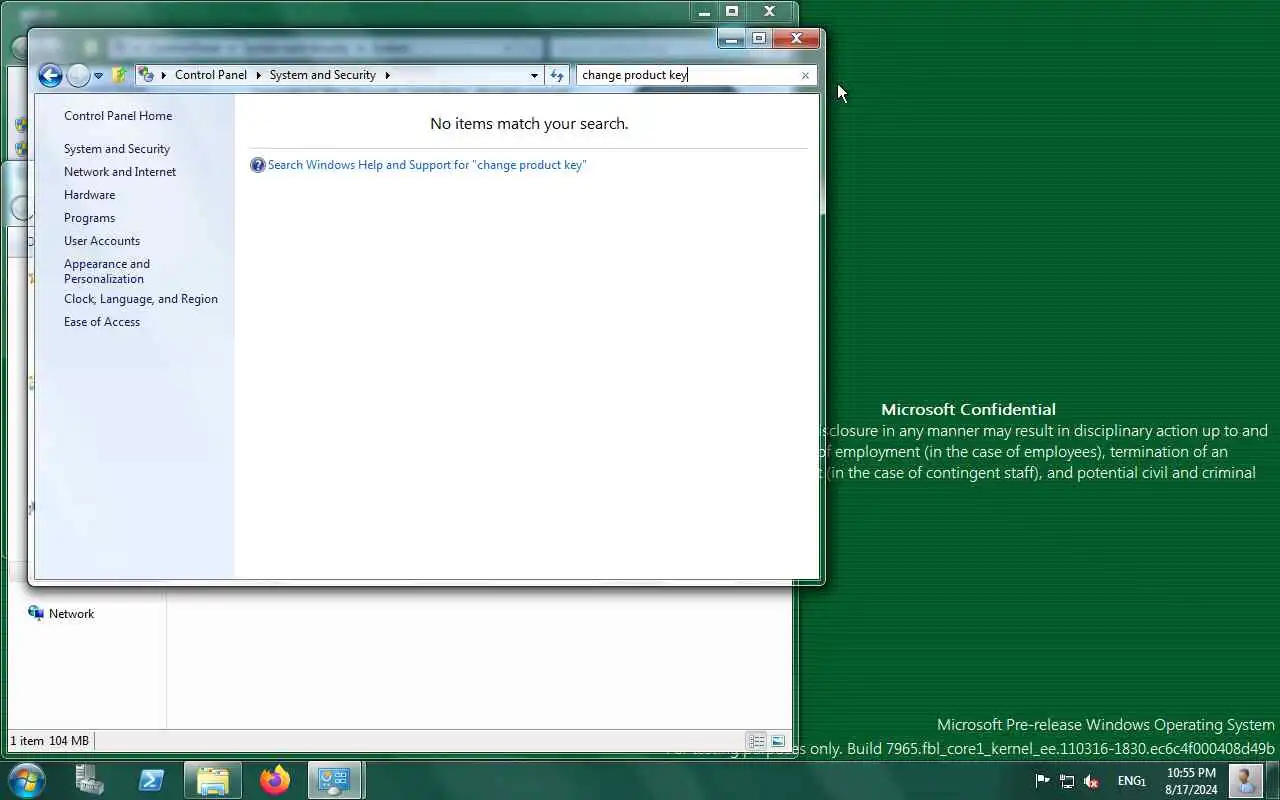Open Ease of Access category
Image resolution: width=1280 pixels, height=800 pixels.
pyautogui.click(x=102, y=322)
